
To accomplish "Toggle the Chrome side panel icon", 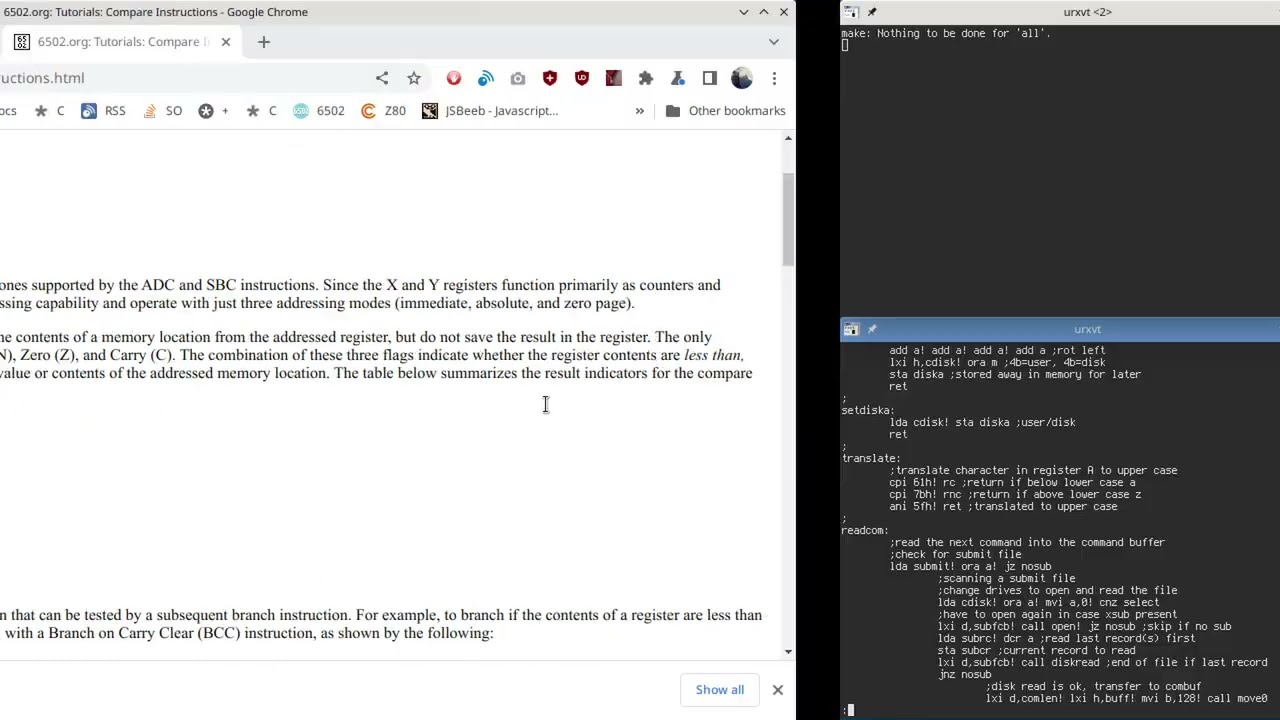I will coord(710,78).
